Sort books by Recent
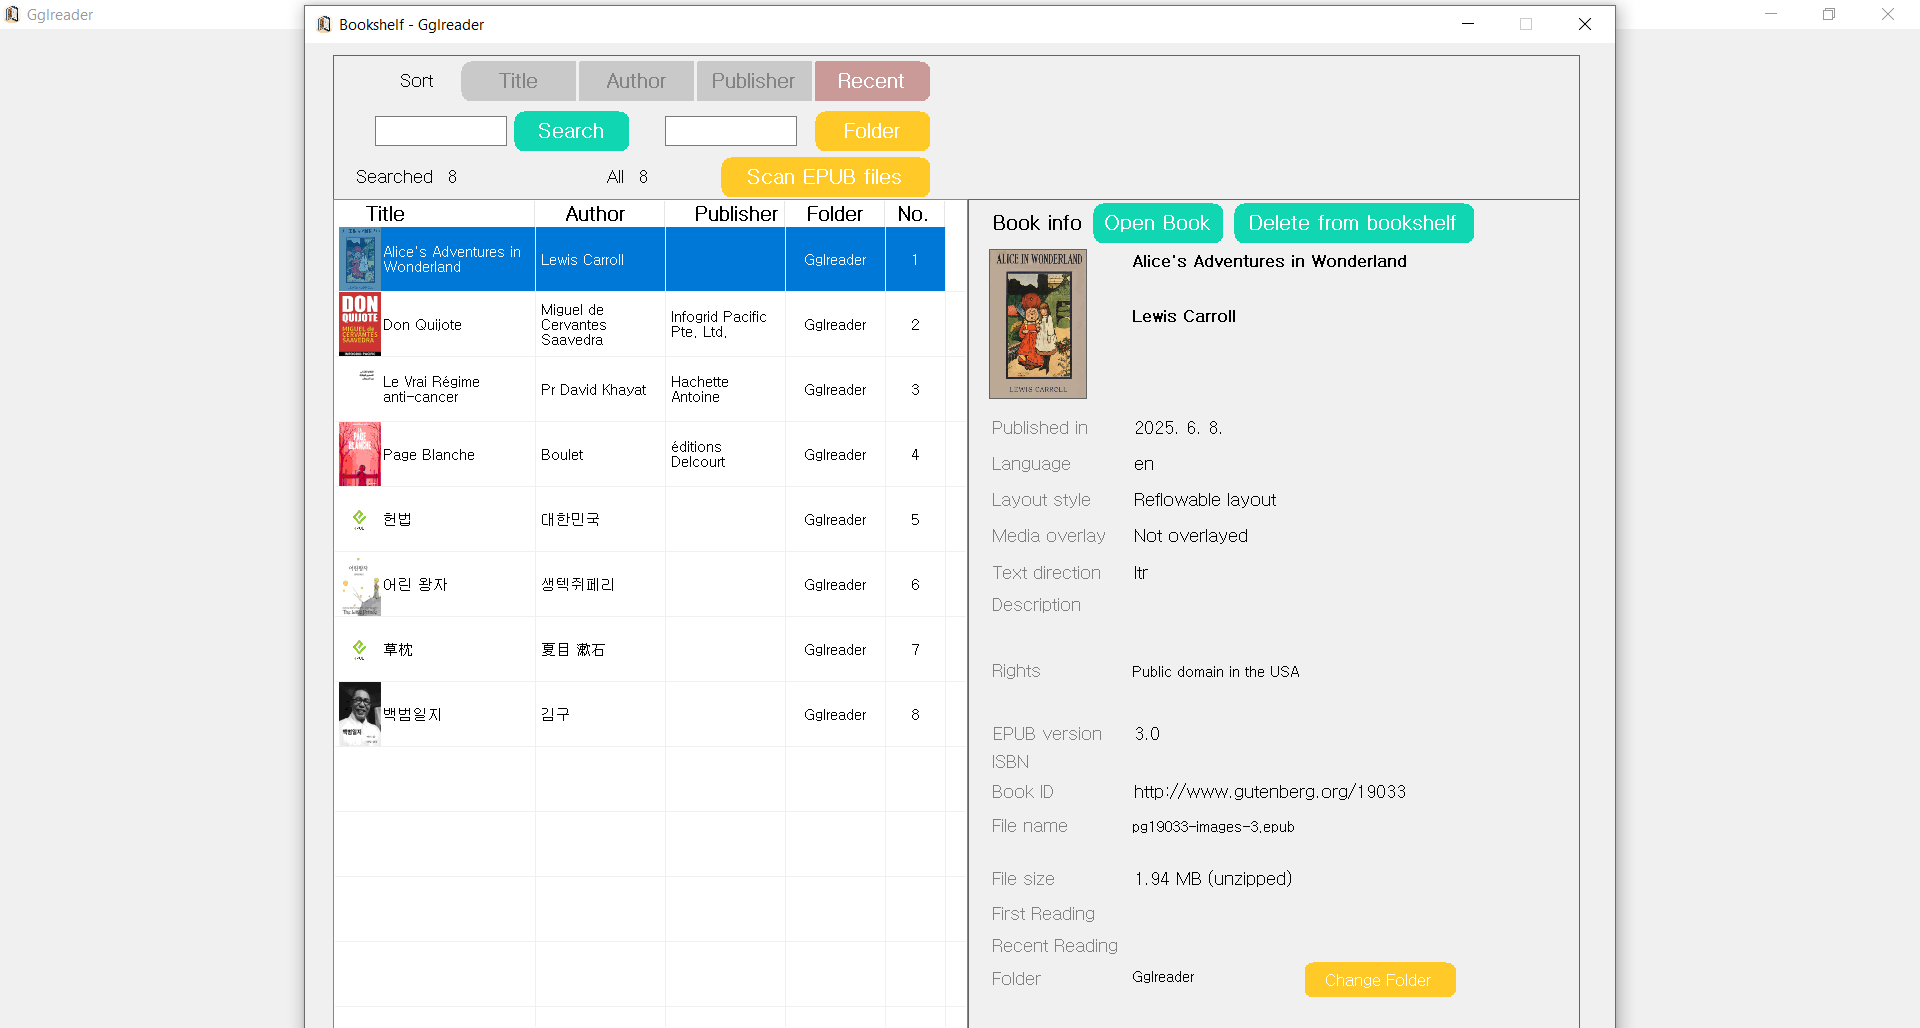 (871, 81)
